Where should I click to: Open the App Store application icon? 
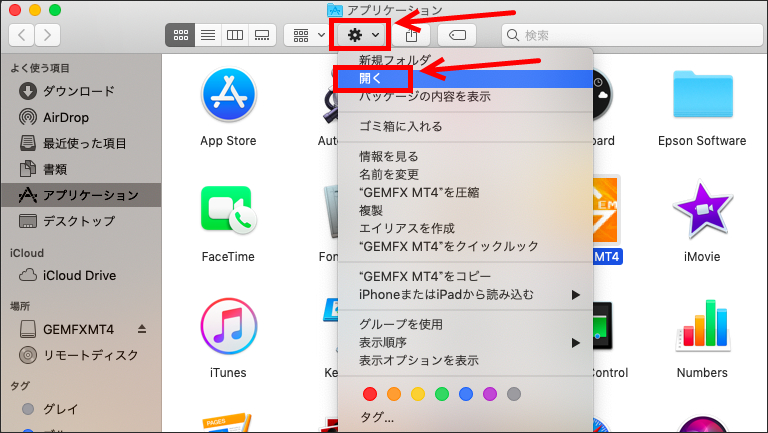pos(228,96)
